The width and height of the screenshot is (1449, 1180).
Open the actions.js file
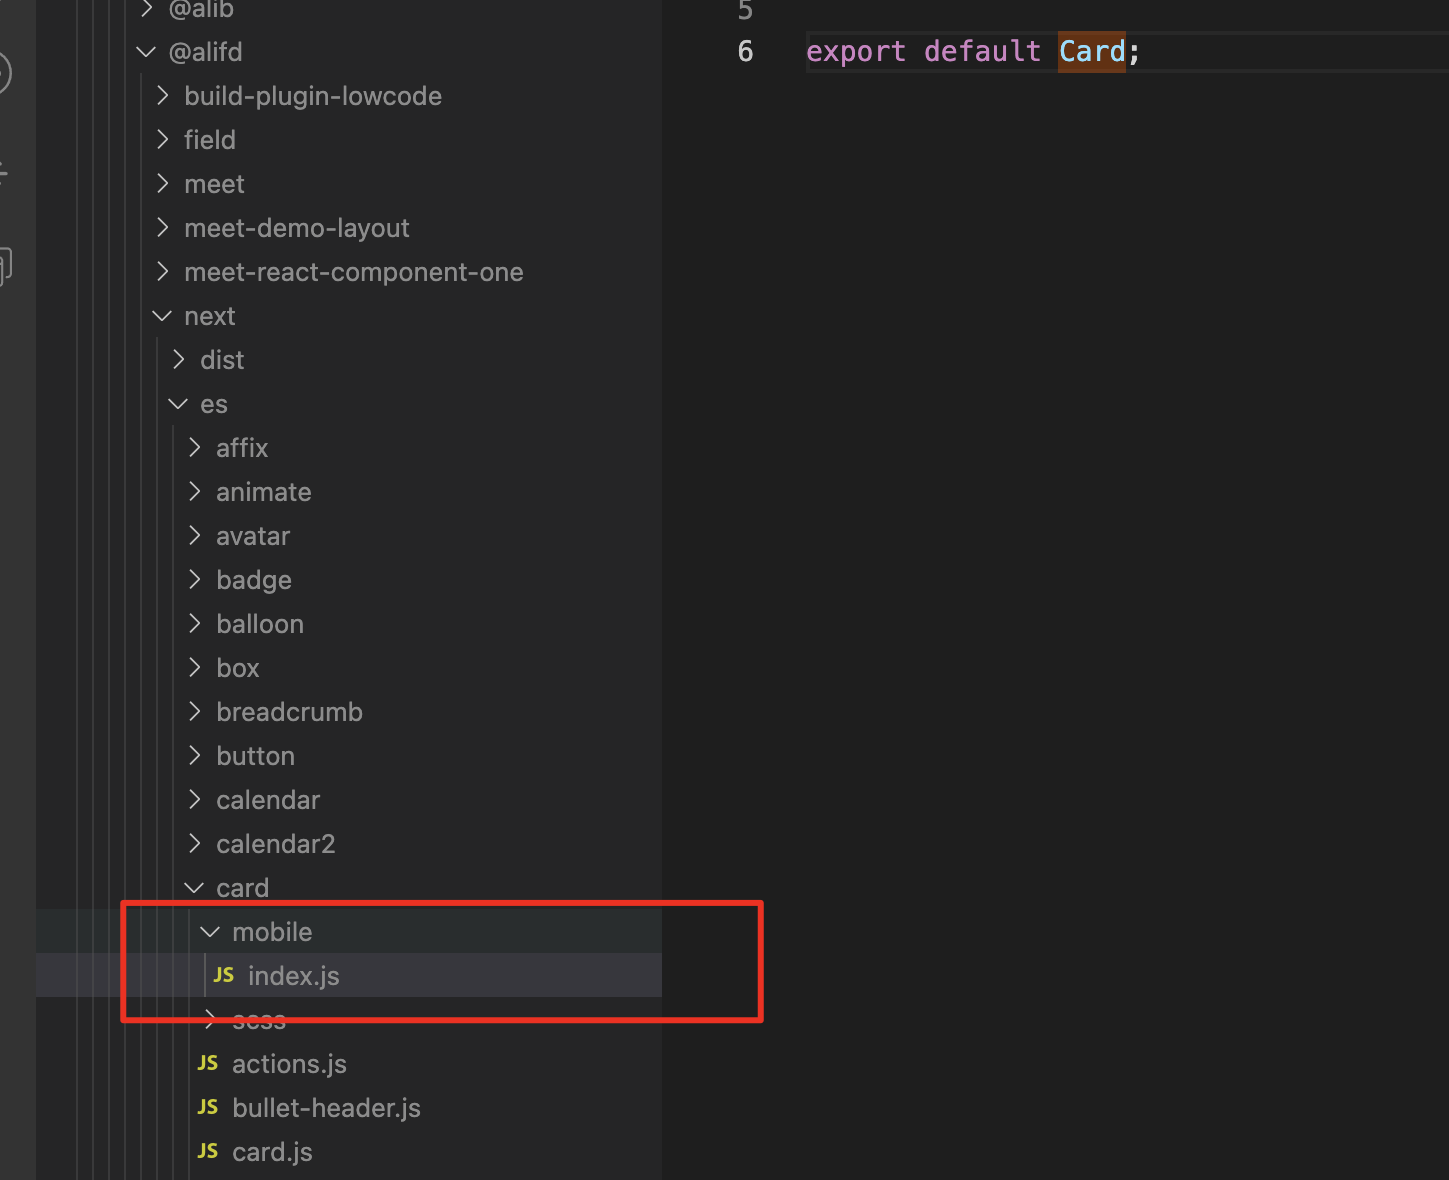(290, 1064)
